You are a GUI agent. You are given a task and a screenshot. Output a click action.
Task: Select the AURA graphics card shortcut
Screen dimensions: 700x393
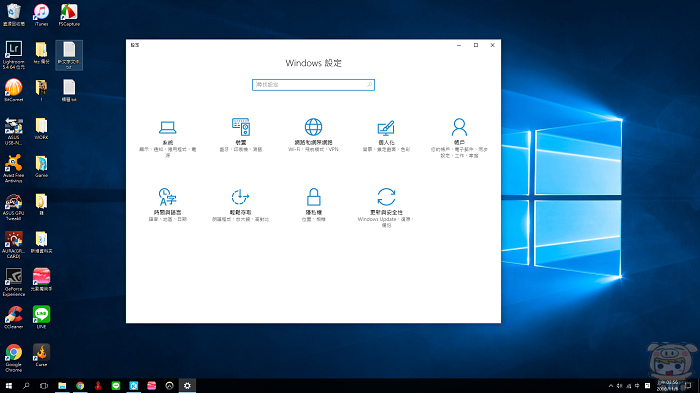click(14, 245)
